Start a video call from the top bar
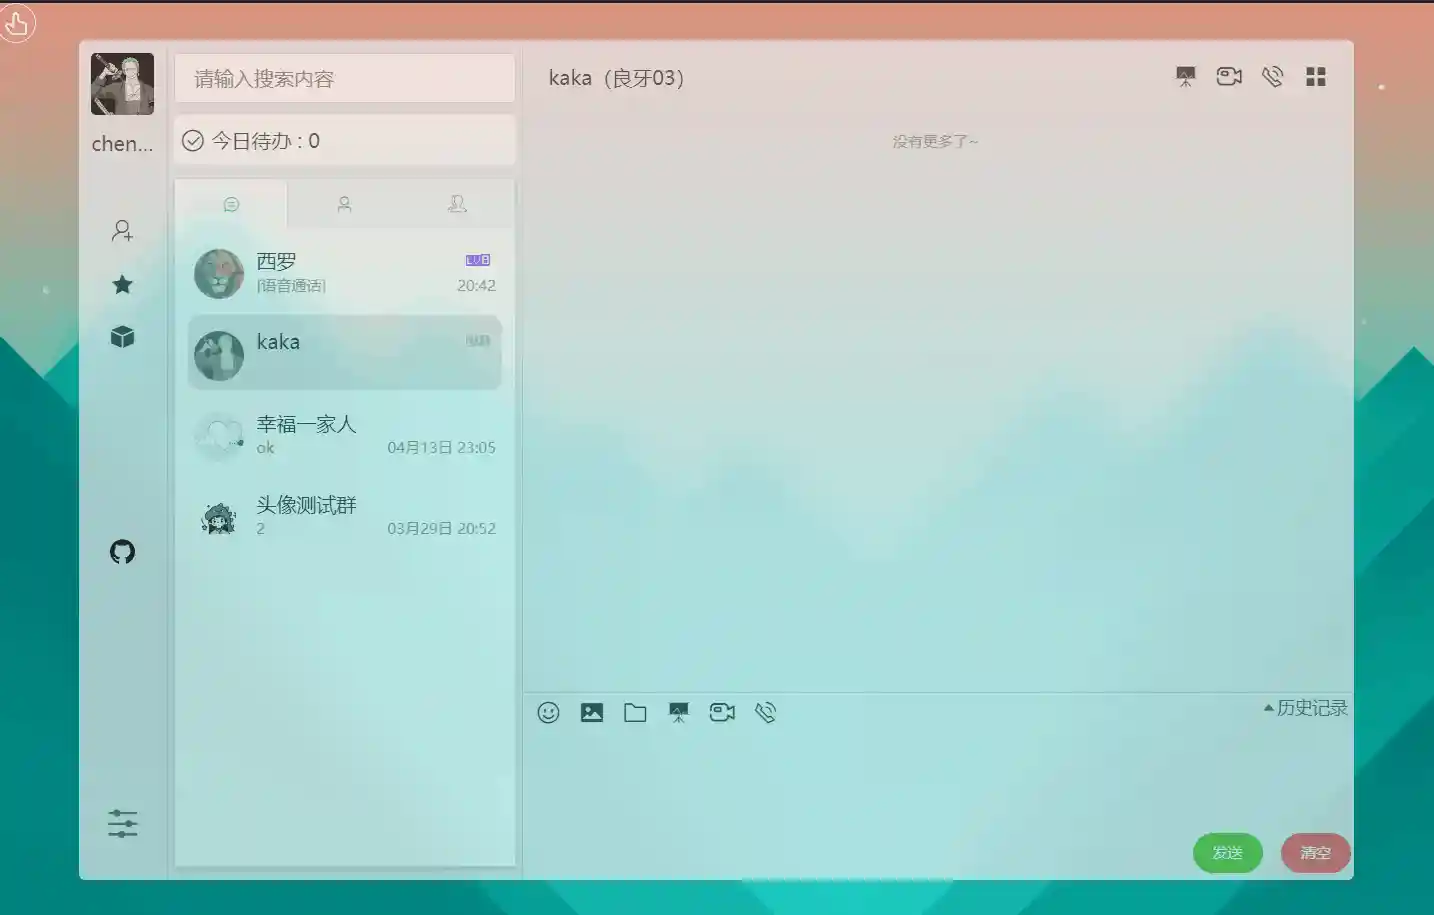This screenshot has height=915, width=1434. pyautogui.click(x=1229, y=76)
